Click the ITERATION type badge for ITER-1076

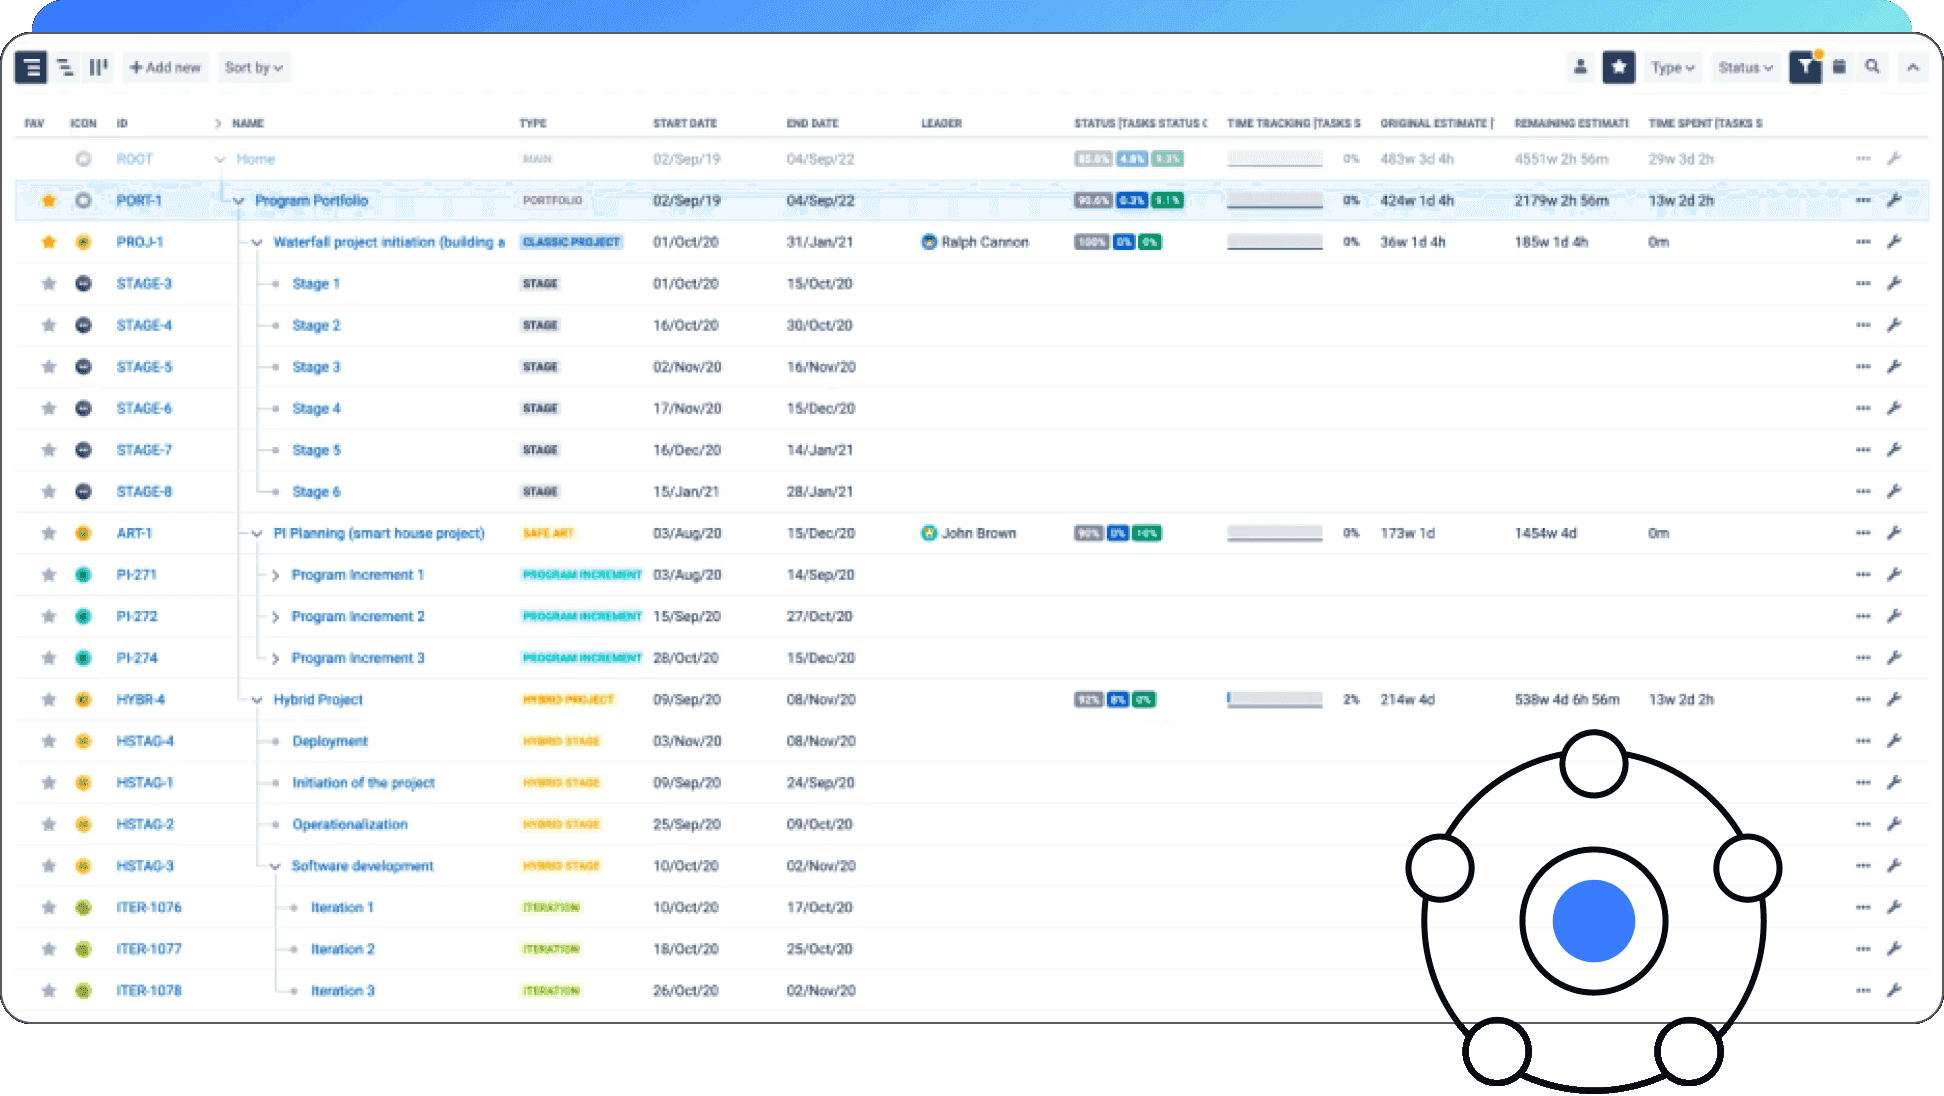[549, 908]
